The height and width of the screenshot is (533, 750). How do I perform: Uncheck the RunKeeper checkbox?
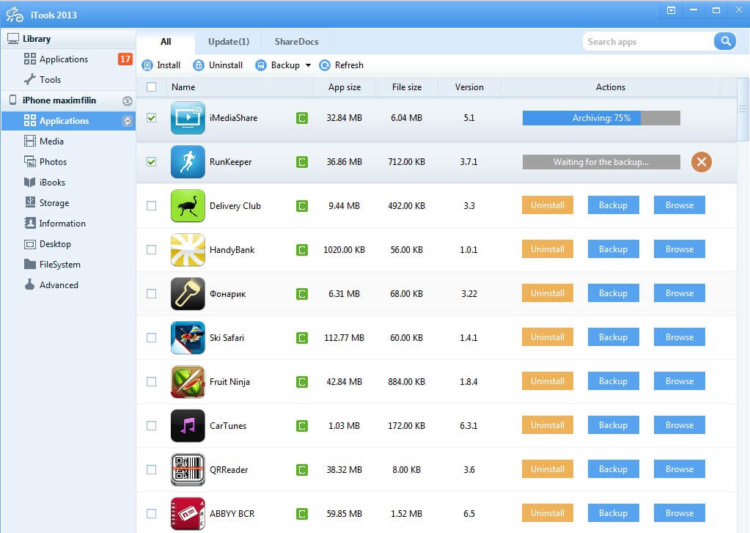[x=151, y=162]
